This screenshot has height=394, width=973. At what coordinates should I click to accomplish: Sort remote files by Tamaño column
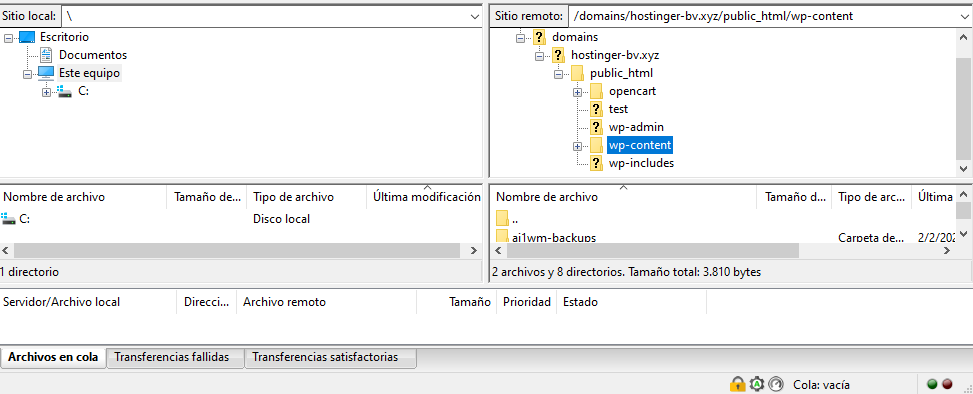(x=794, y=197)
